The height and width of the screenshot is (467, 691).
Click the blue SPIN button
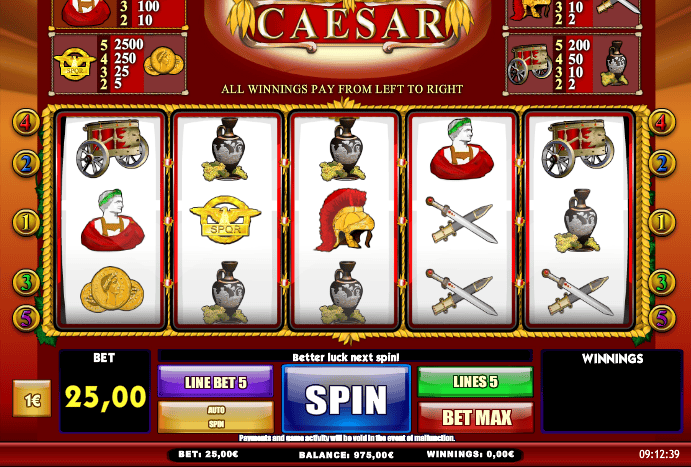click(346, 399)
